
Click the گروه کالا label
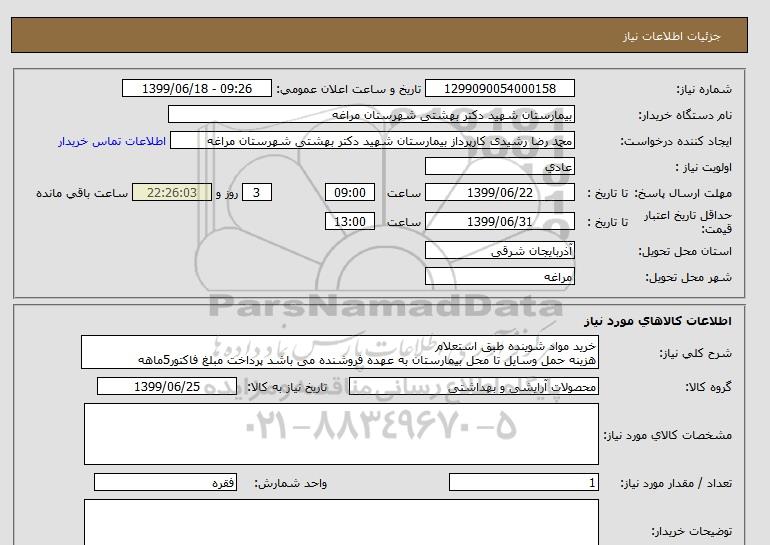click(708, 387)
